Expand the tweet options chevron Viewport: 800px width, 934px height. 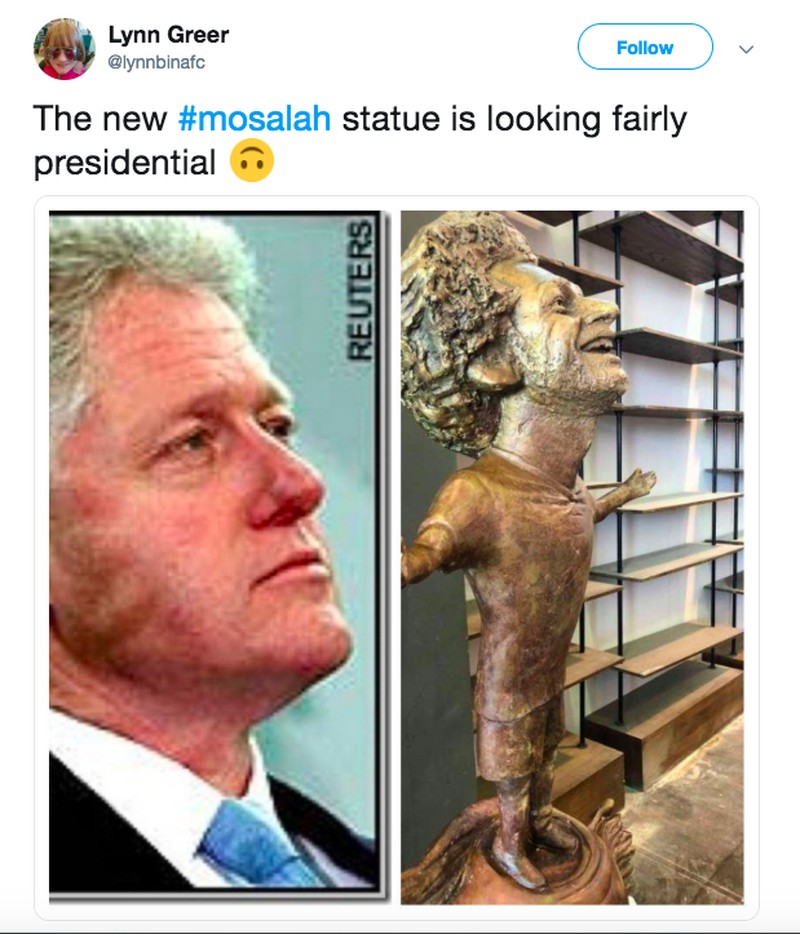(x=746, y=49)
